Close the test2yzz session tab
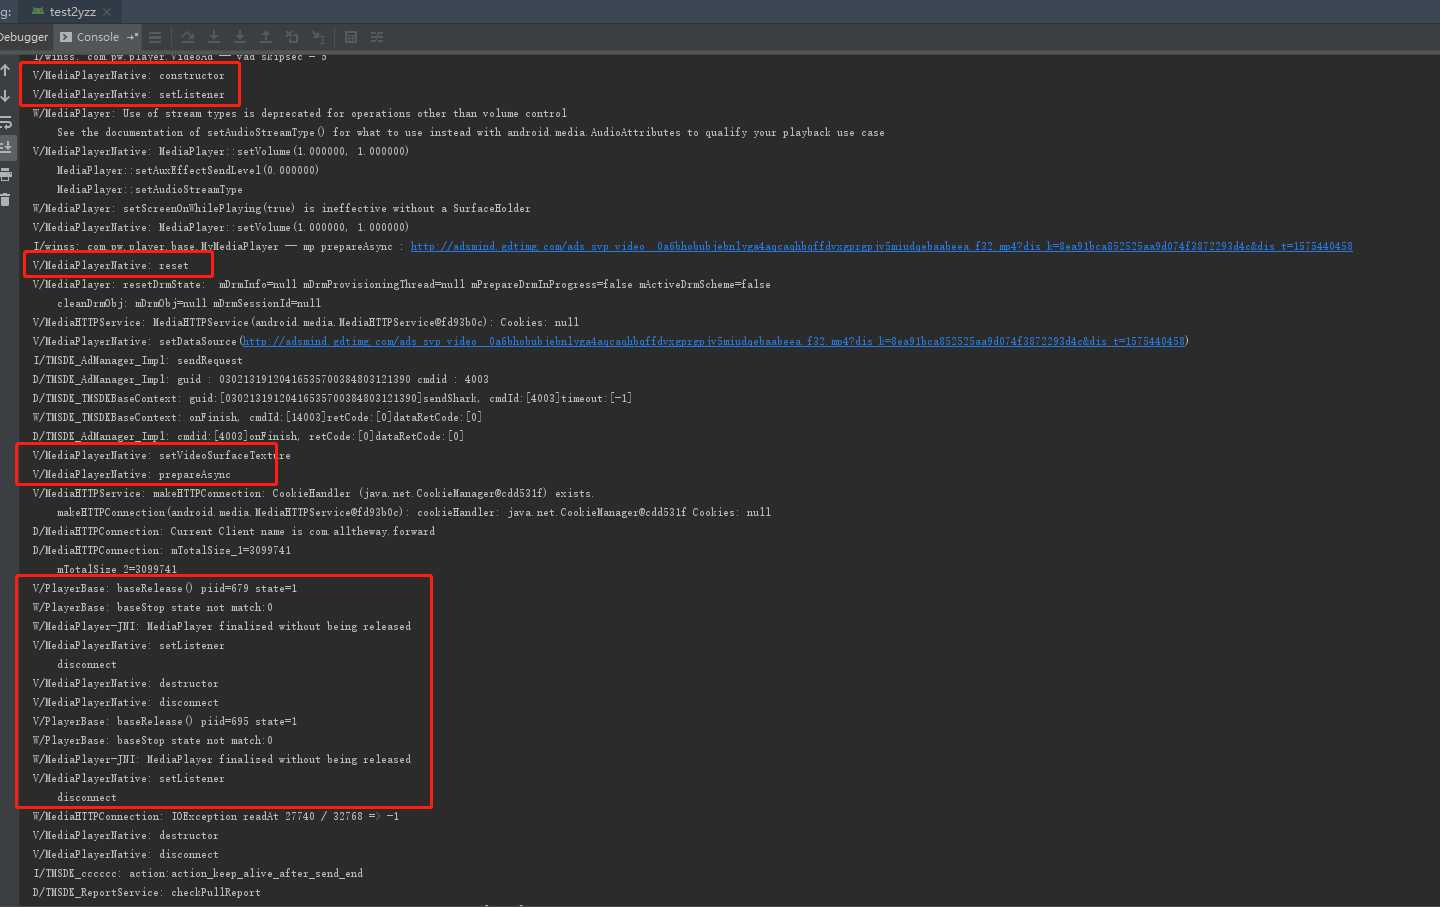 (107, 12)
